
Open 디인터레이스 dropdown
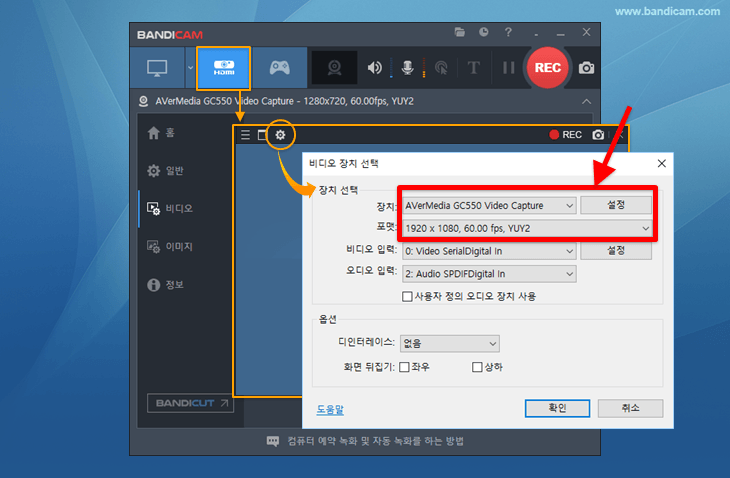450,343
